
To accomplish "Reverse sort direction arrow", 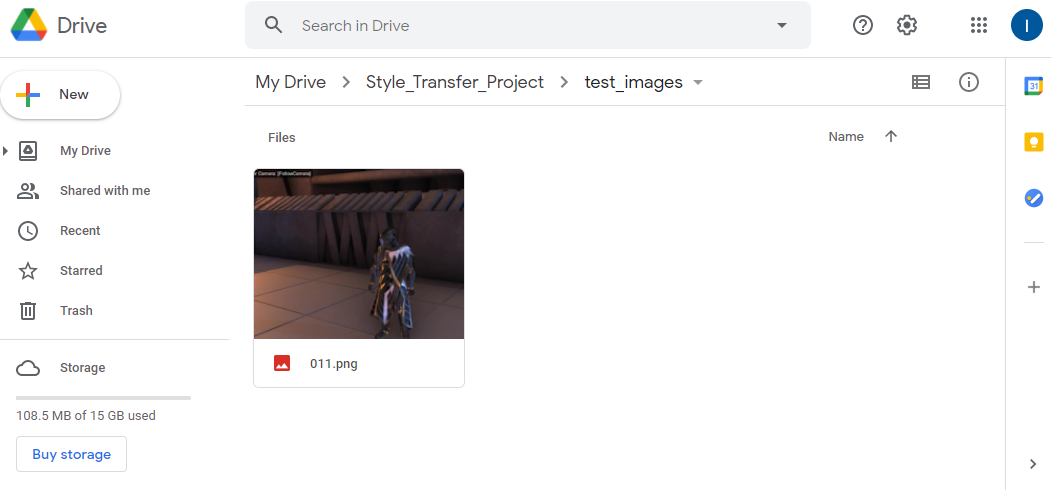I will coord(891,136).
